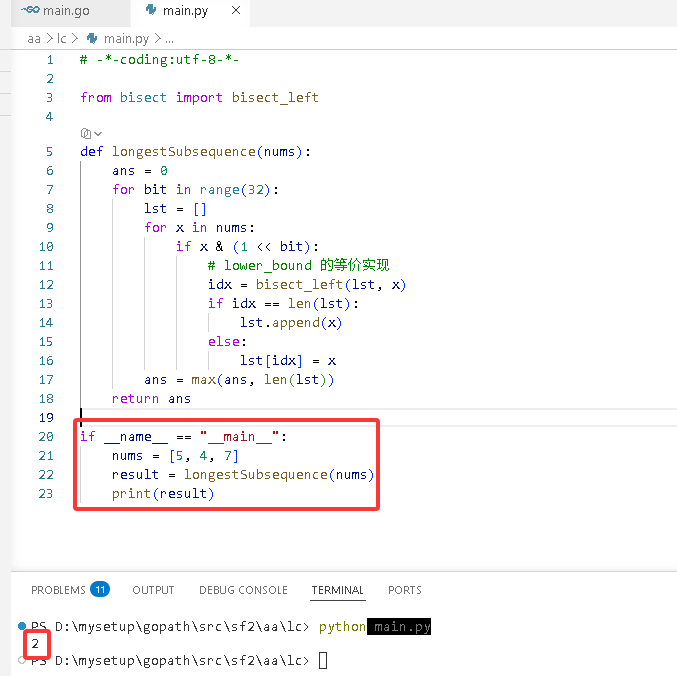Click the 'ans = 0' line
This screenshot has width=677, height=676.
[139, 171]
